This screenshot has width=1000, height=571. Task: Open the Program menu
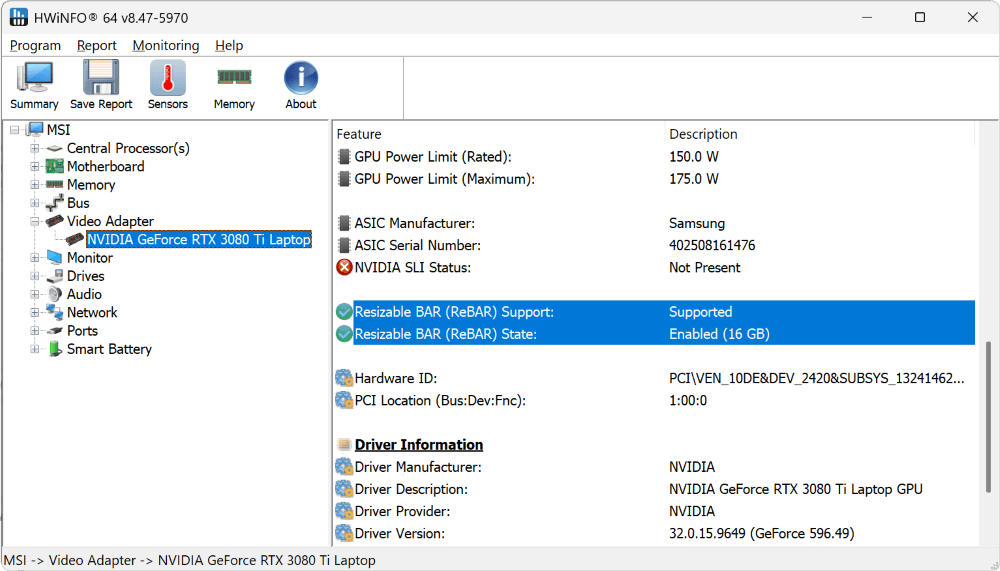pyautogui.click(x=36, y=45)
